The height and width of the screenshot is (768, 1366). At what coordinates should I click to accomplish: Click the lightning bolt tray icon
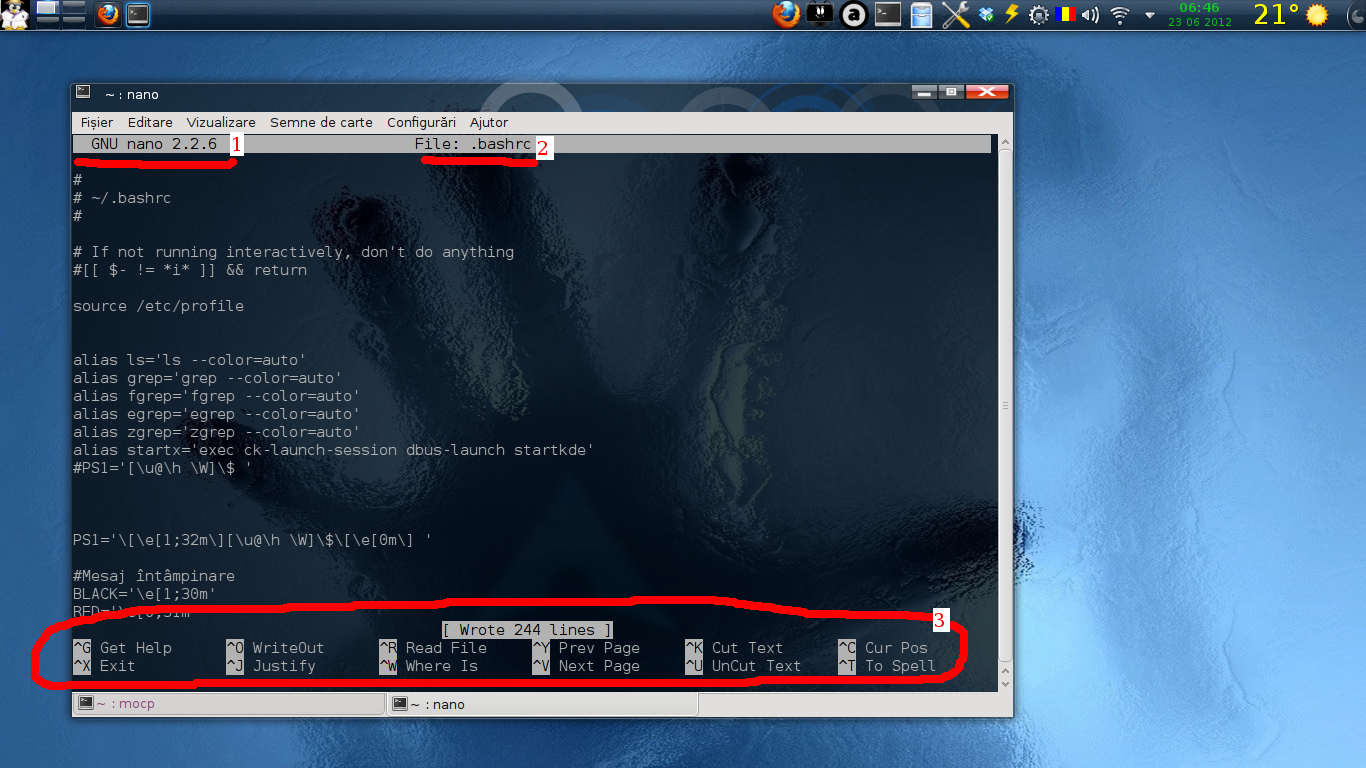pos(1011,15)
